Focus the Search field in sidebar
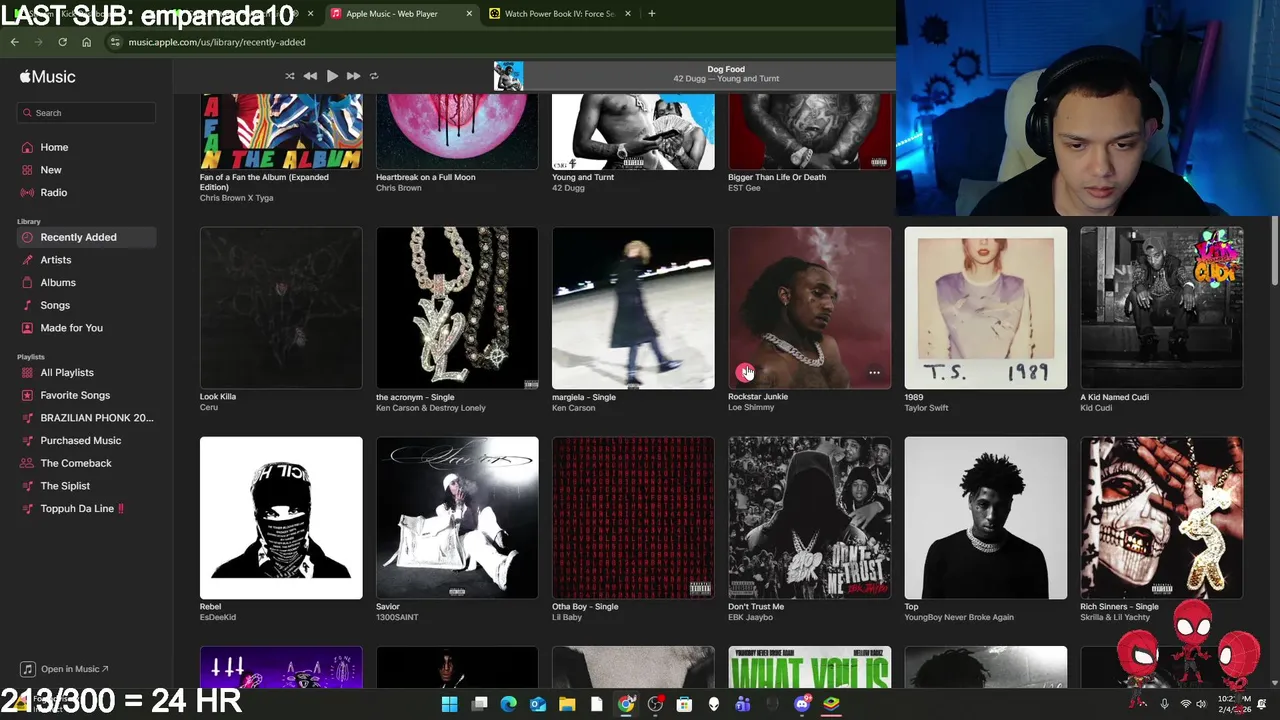 click(x=86, y=113)
